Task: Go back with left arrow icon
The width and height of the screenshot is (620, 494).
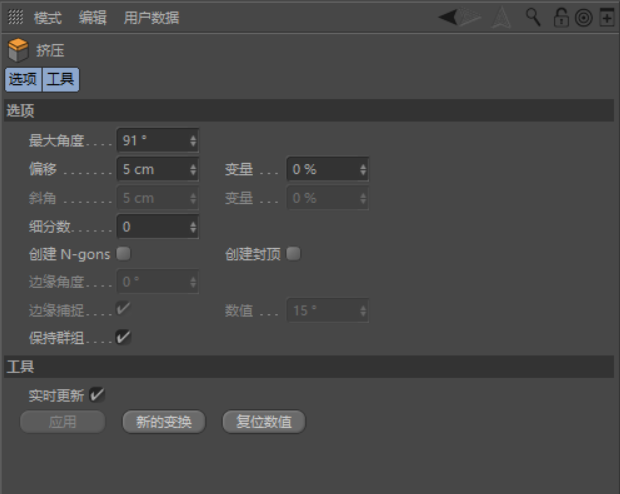Action: (x=448, y=17)
